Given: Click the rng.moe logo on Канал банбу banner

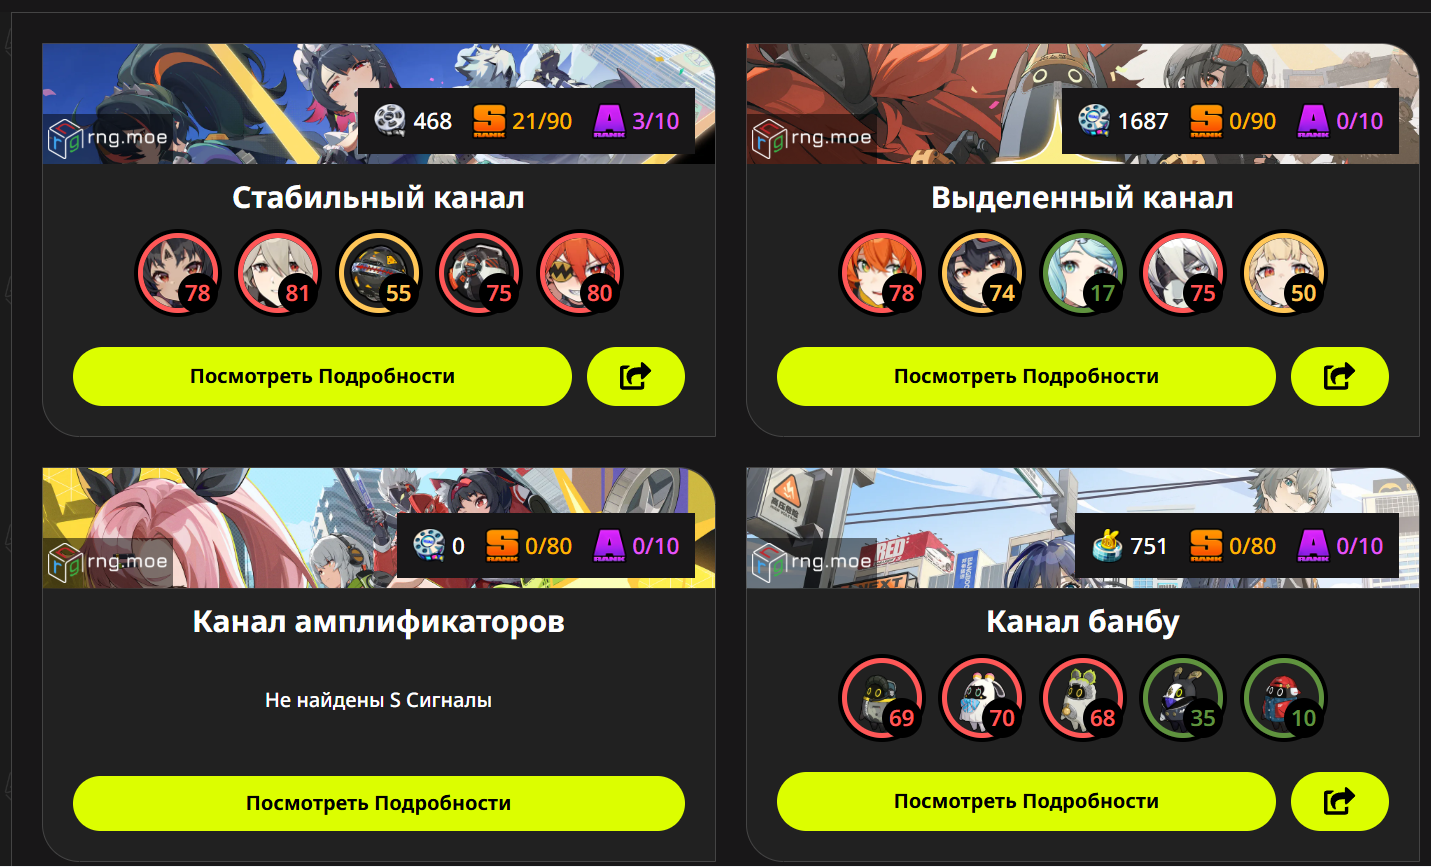Looking at the screenshot, I should click(812, 562).
